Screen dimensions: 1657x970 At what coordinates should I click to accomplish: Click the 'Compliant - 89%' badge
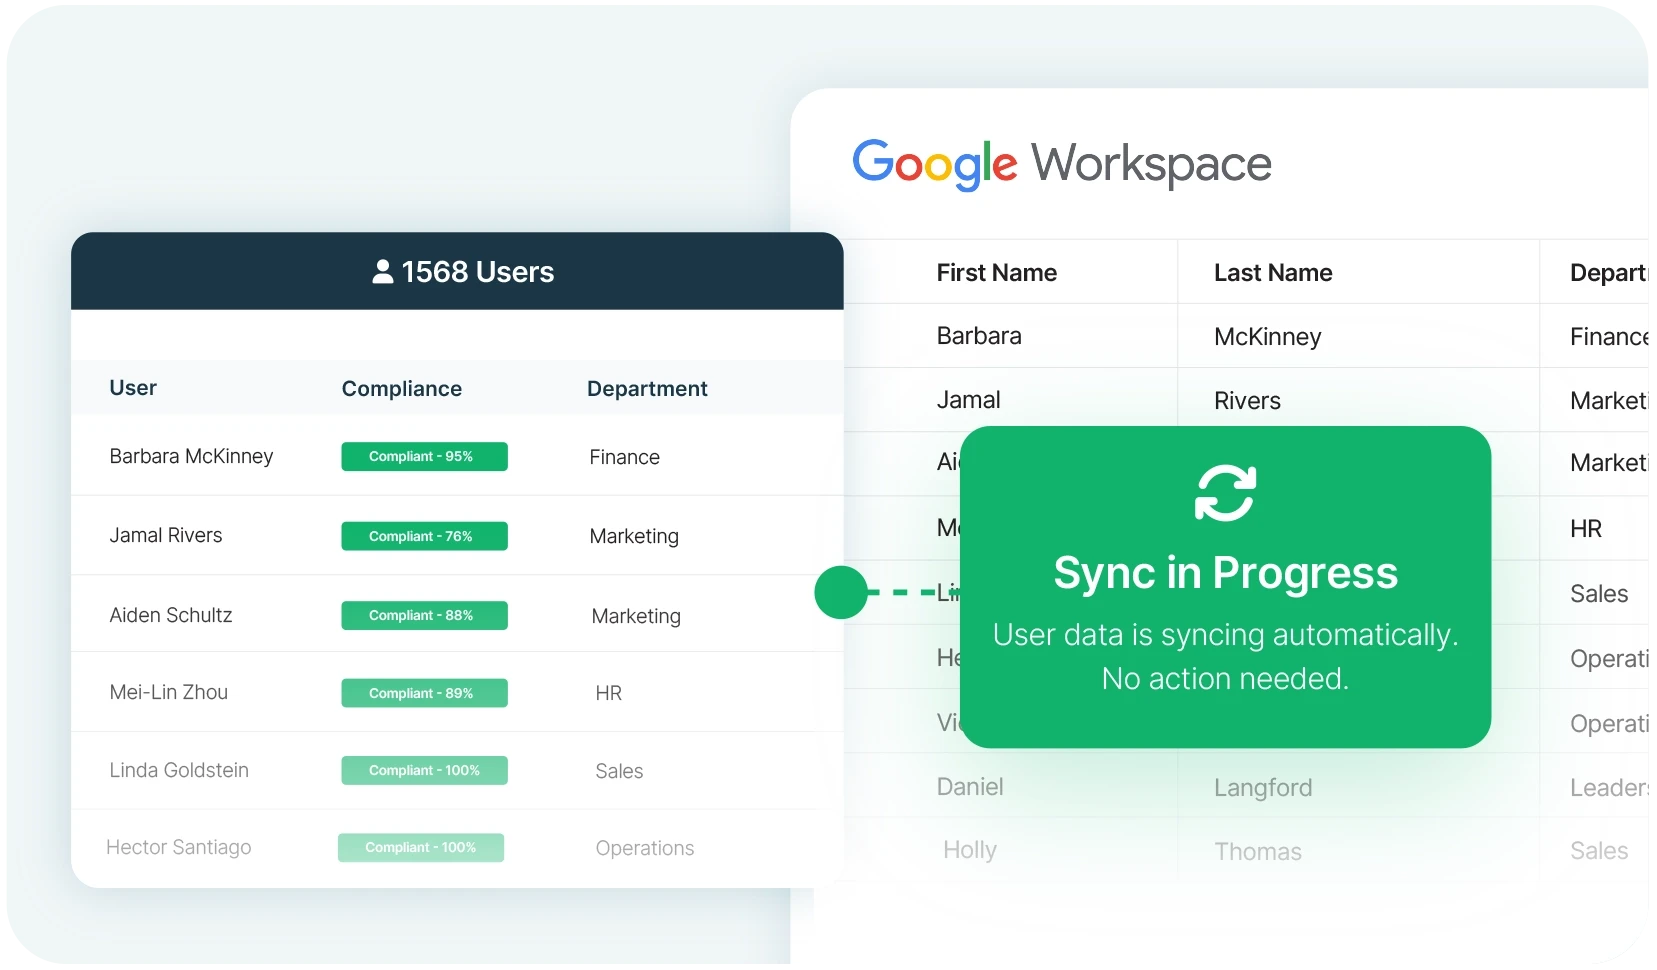(424, 693)
